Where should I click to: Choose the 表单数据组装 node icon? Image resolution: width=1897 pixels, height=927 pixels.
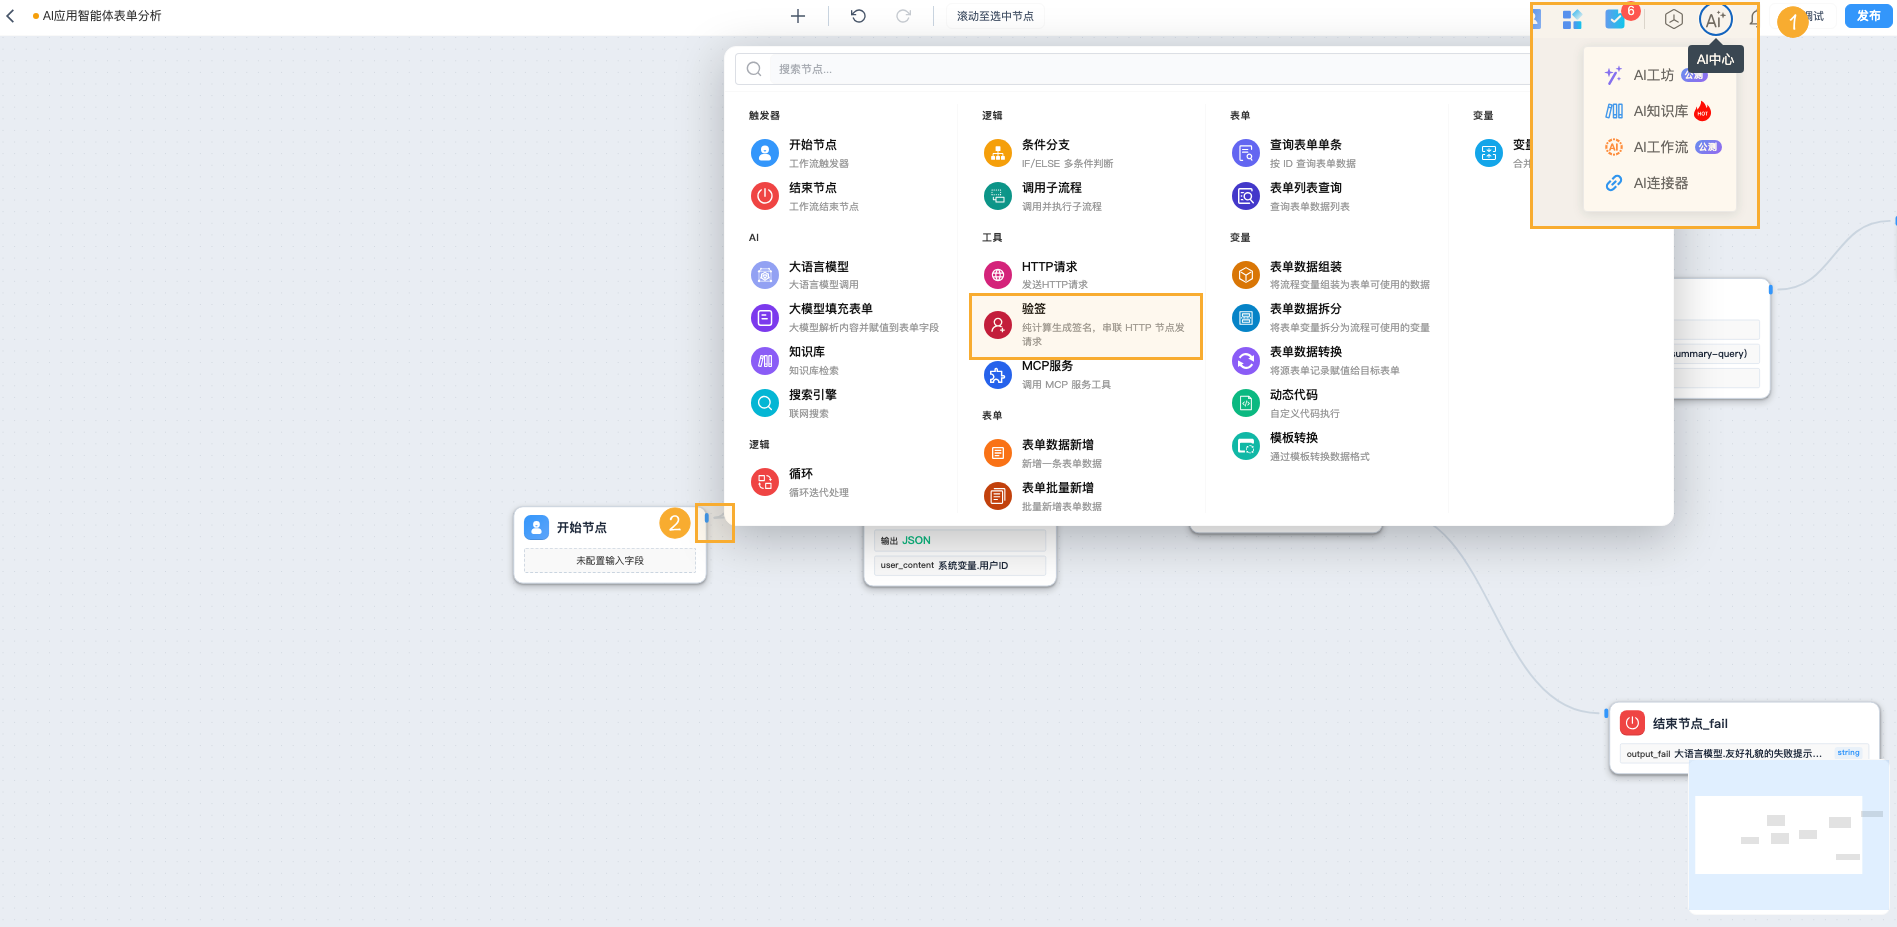[1246, 275]
